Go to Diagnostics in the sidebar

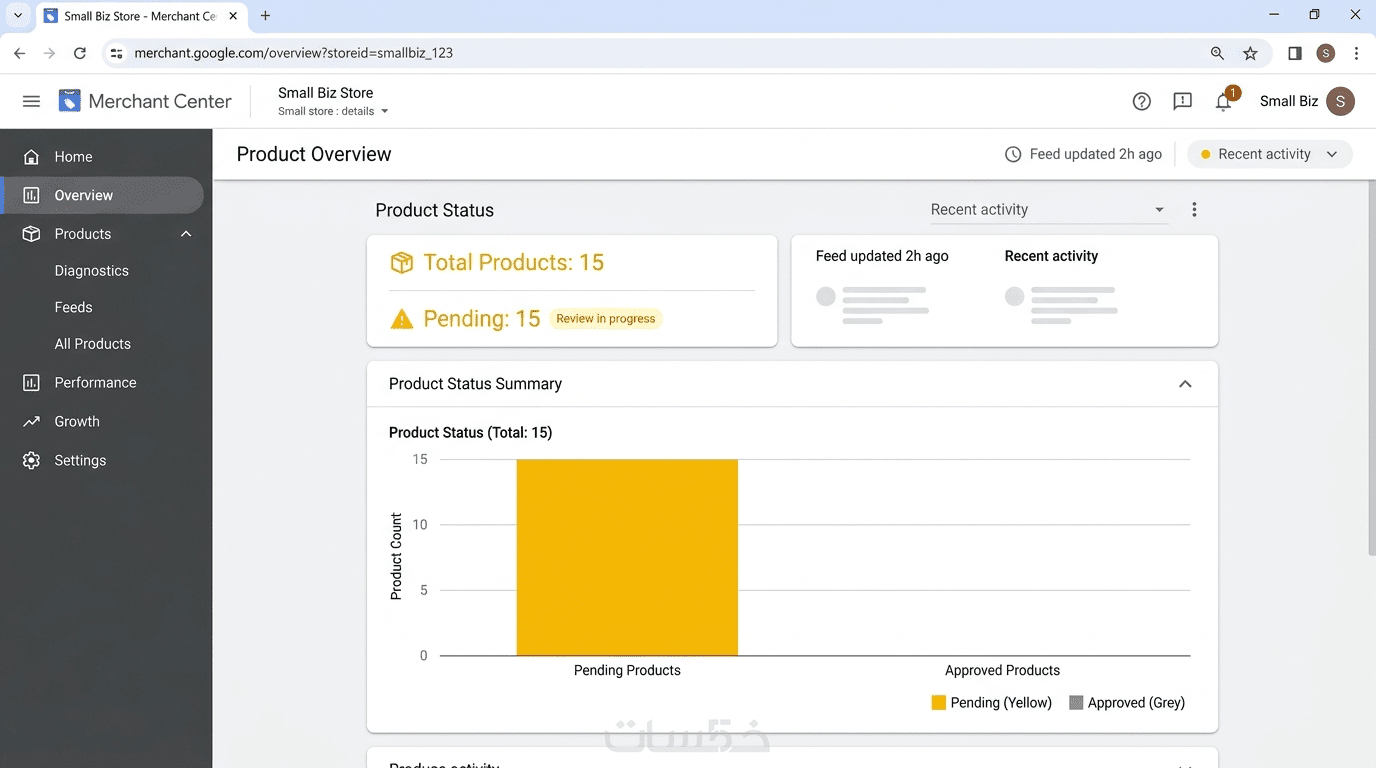click(x=92, y=271)
